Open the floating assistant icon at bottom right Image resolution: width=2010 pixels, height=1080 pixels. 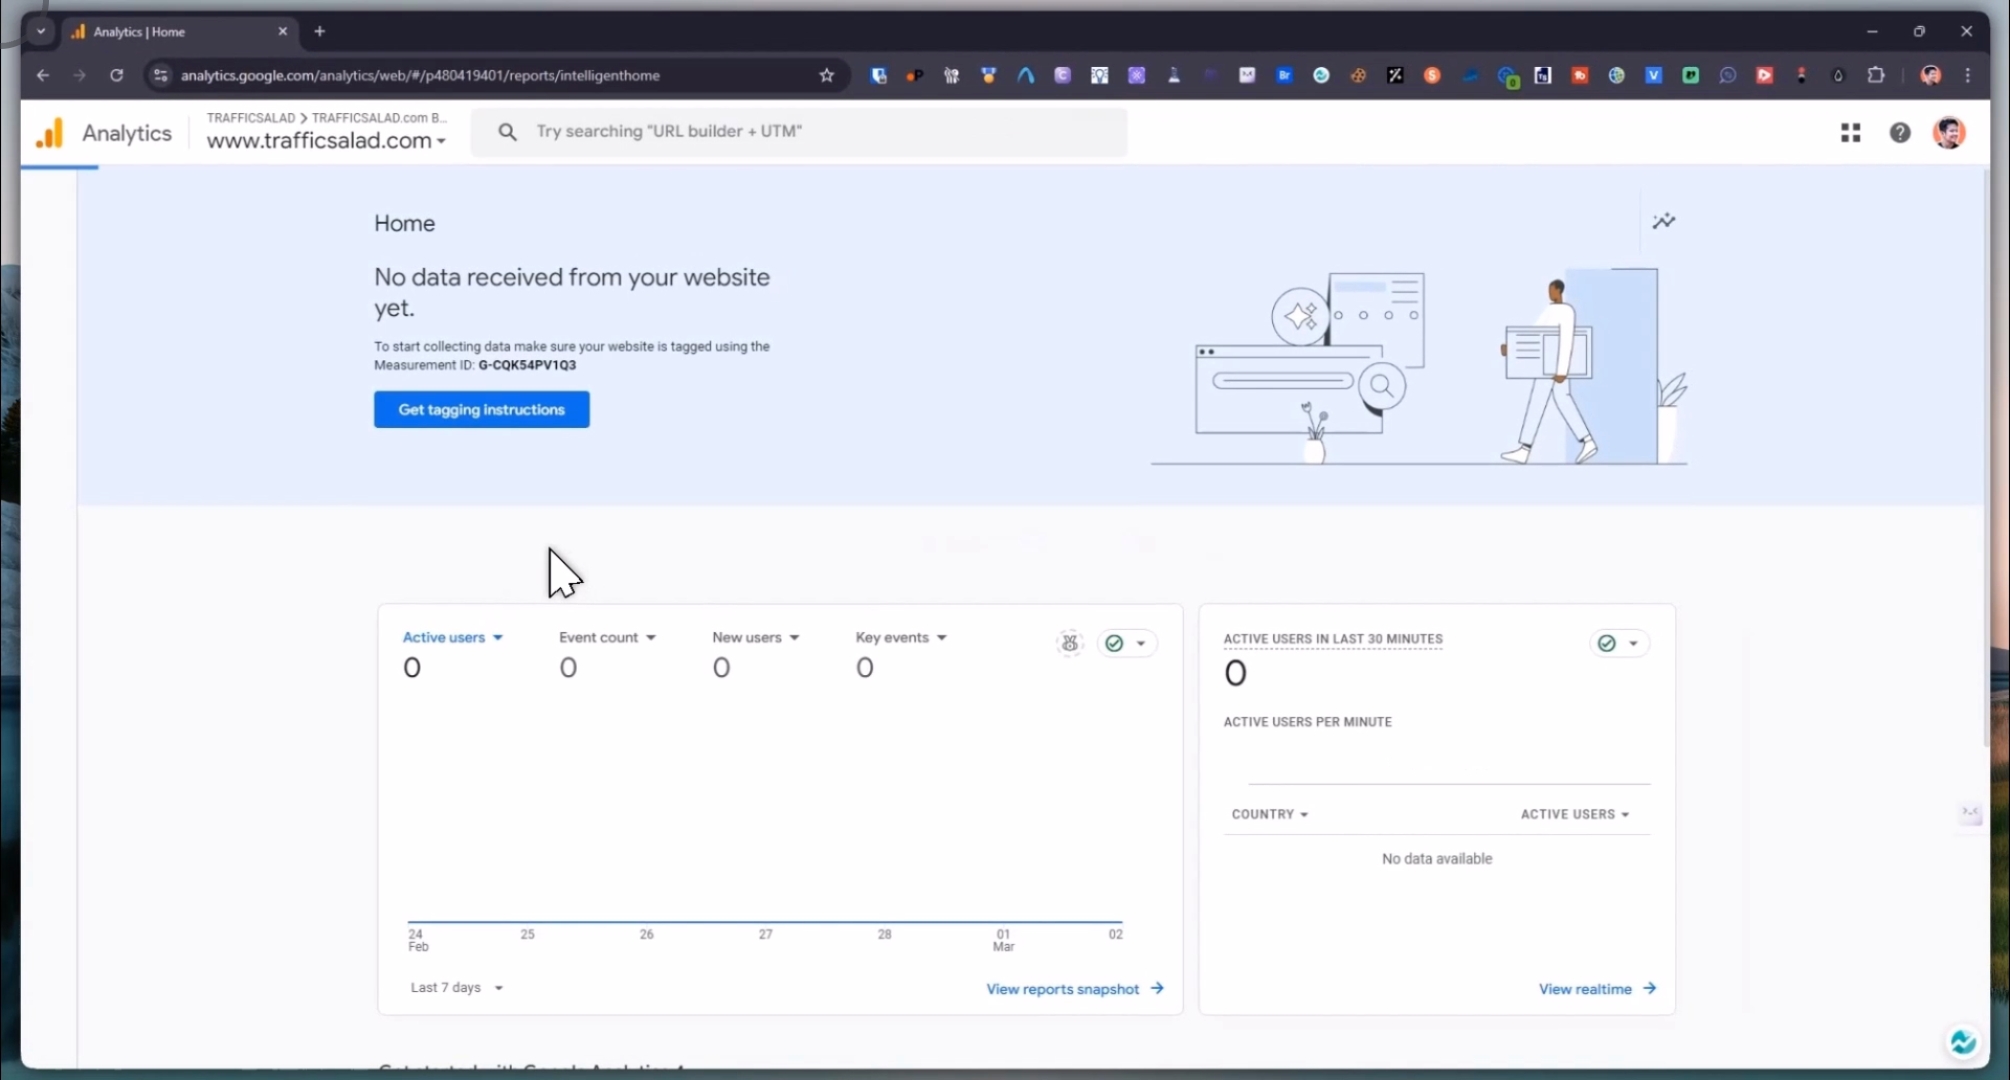click(x=1963, y=1042)
